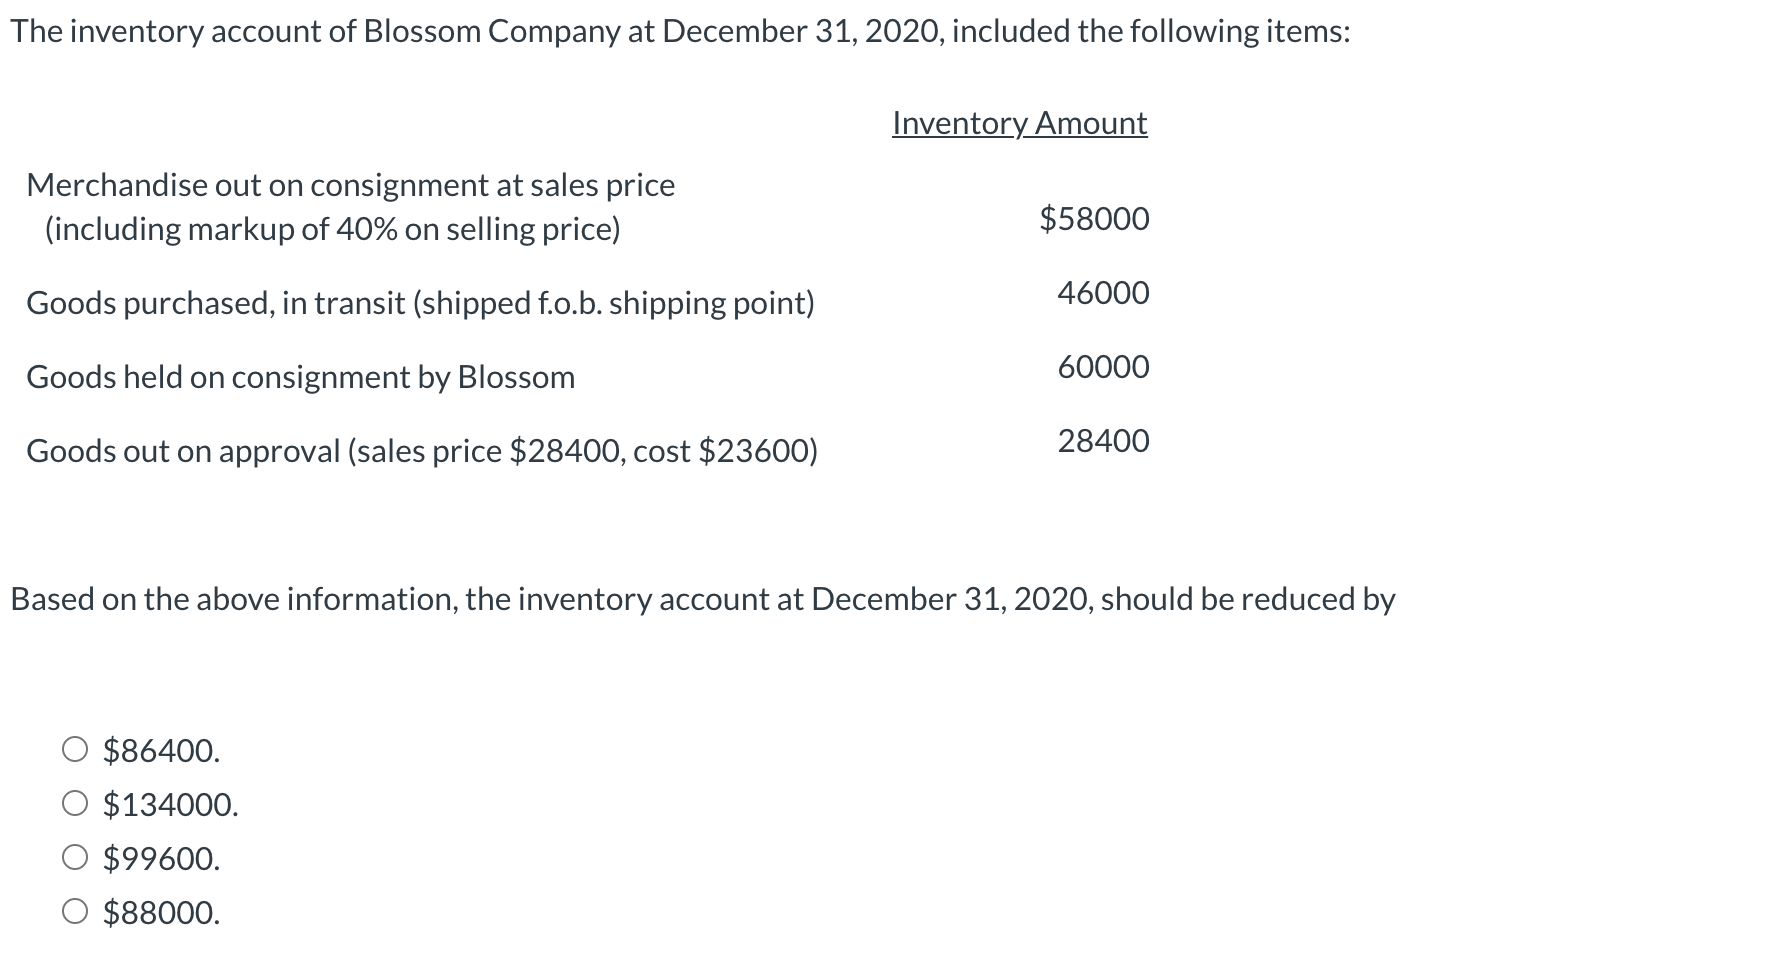Screen dimensions: 1790x978
Task: Click the $88000. answer label text
Action: coord(162,913)
